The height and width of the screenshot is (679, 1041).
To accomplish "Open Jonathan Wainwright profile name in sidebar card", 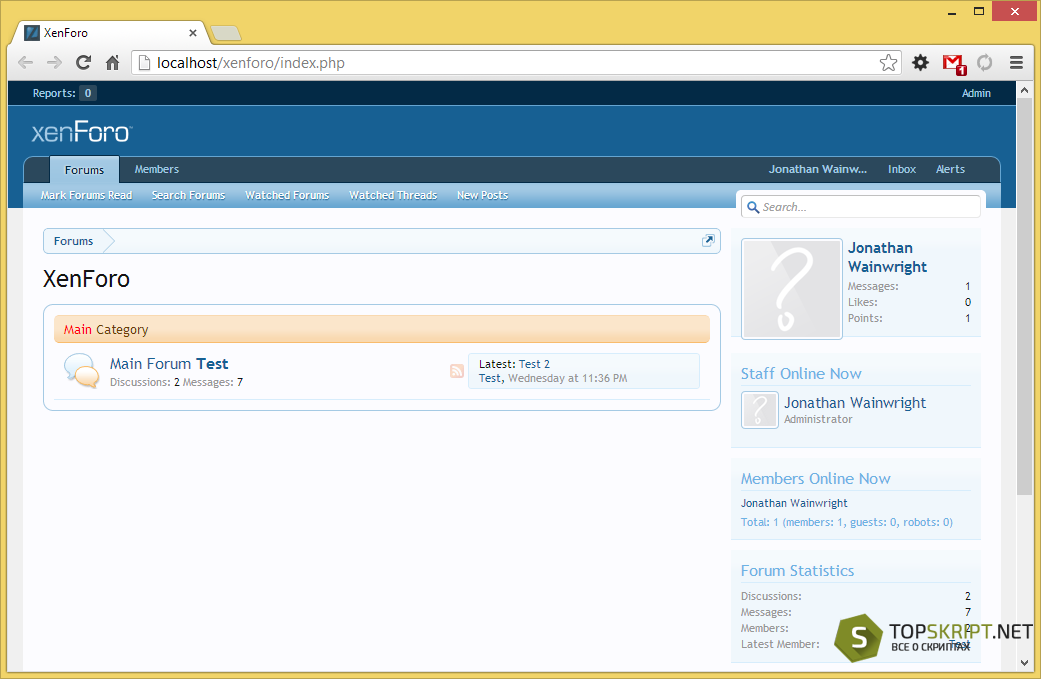I will pos(887,257).
